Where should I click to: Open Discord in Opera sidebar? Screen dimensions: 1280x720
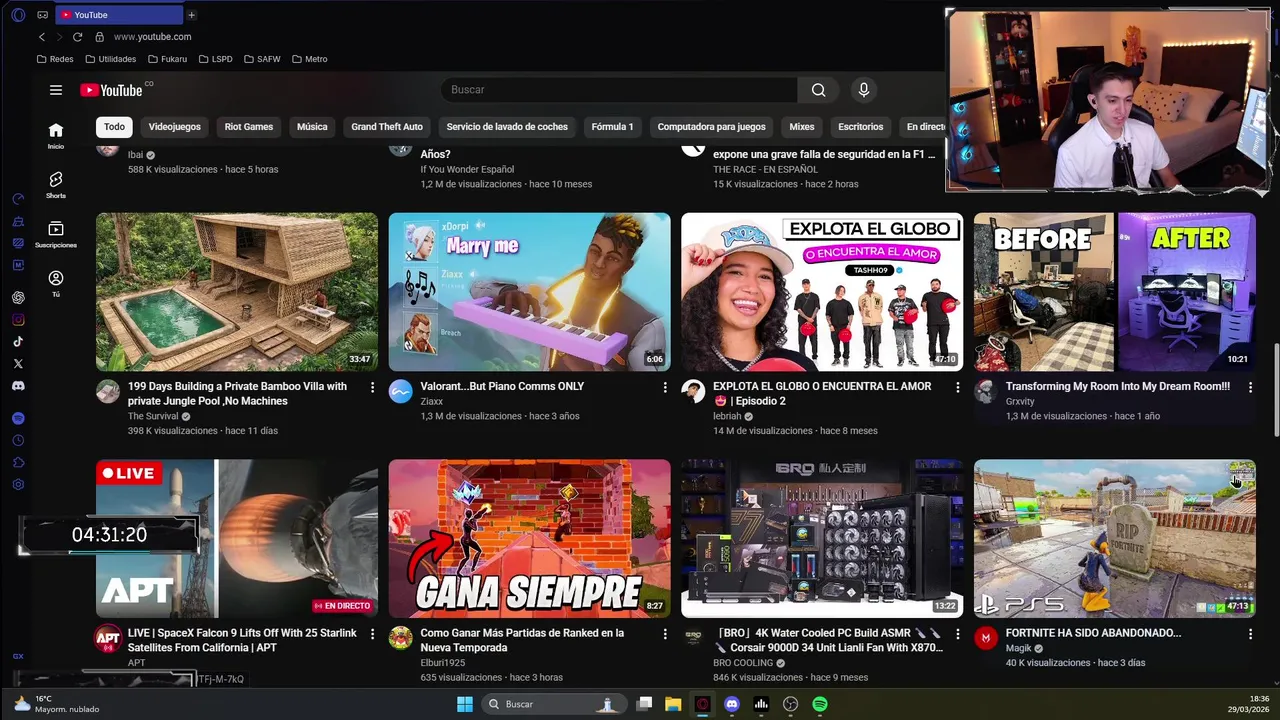[18, 386]
